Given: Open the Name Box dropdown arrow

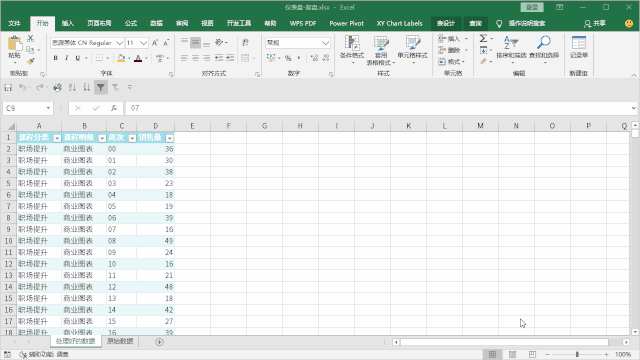Looking at the screenshot, I should [x=48, y=108].
